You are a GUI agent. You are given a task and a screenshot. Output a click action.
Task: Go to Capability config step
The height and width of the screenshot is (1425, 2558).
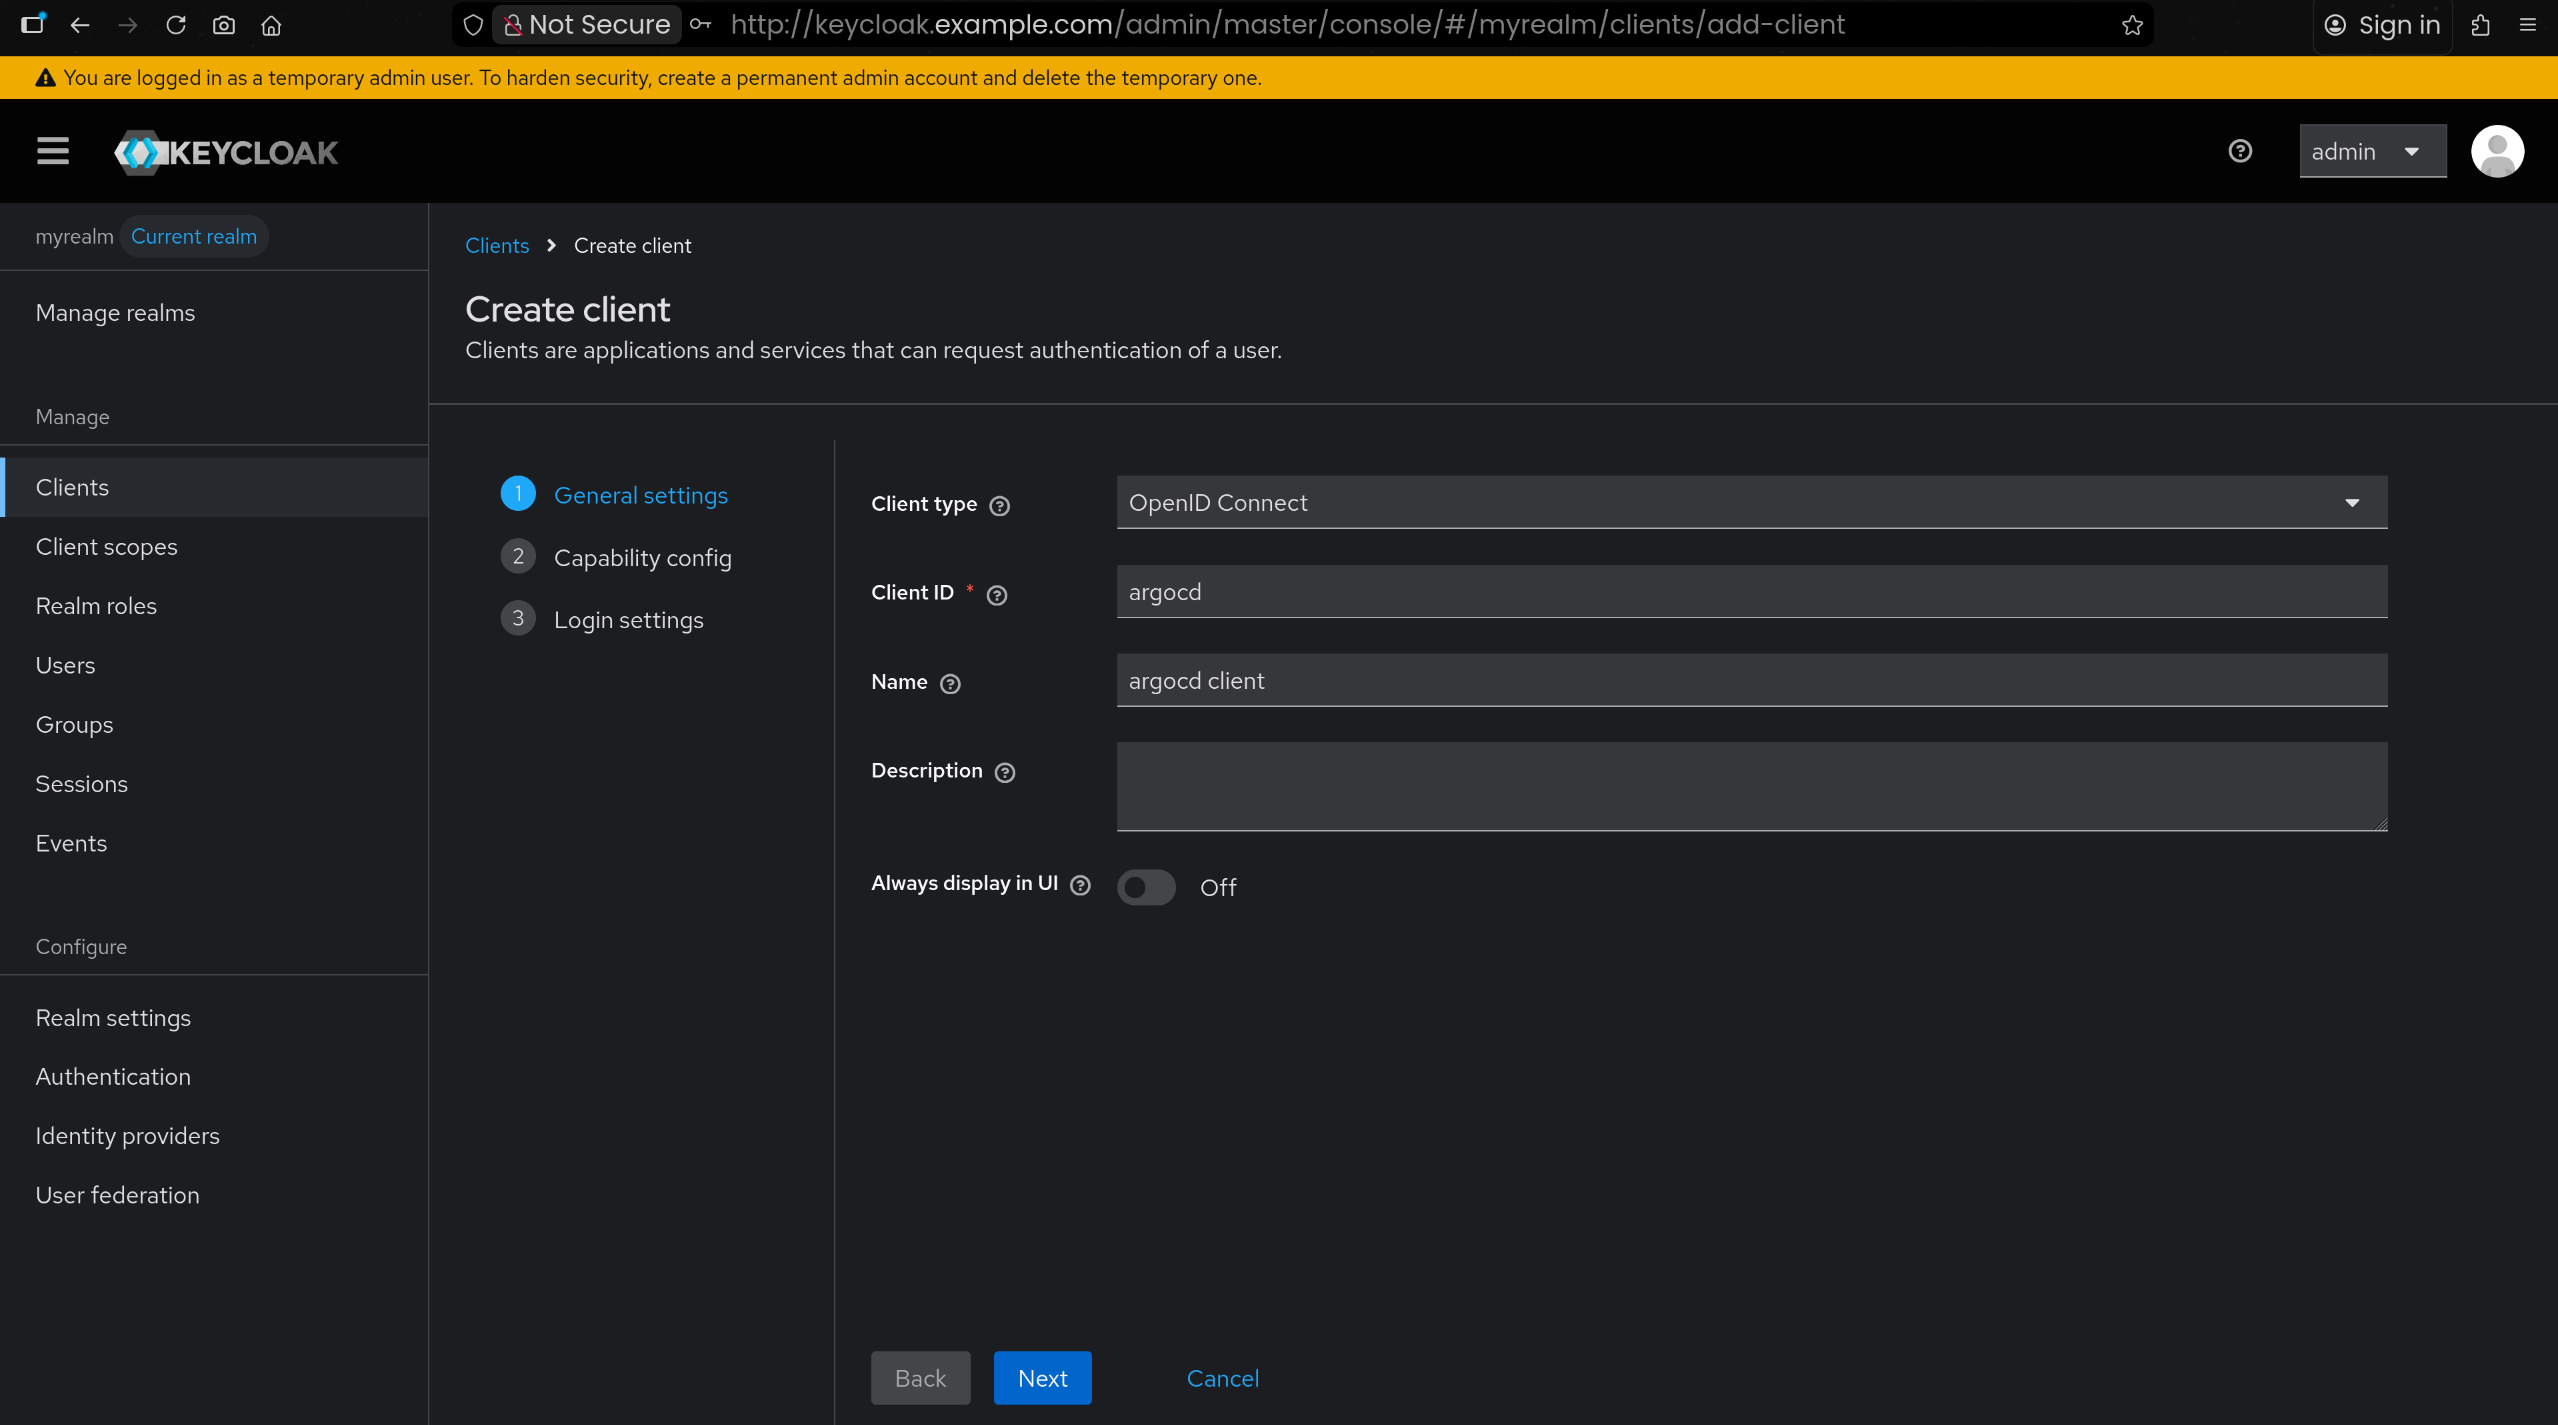click(642, 557)
